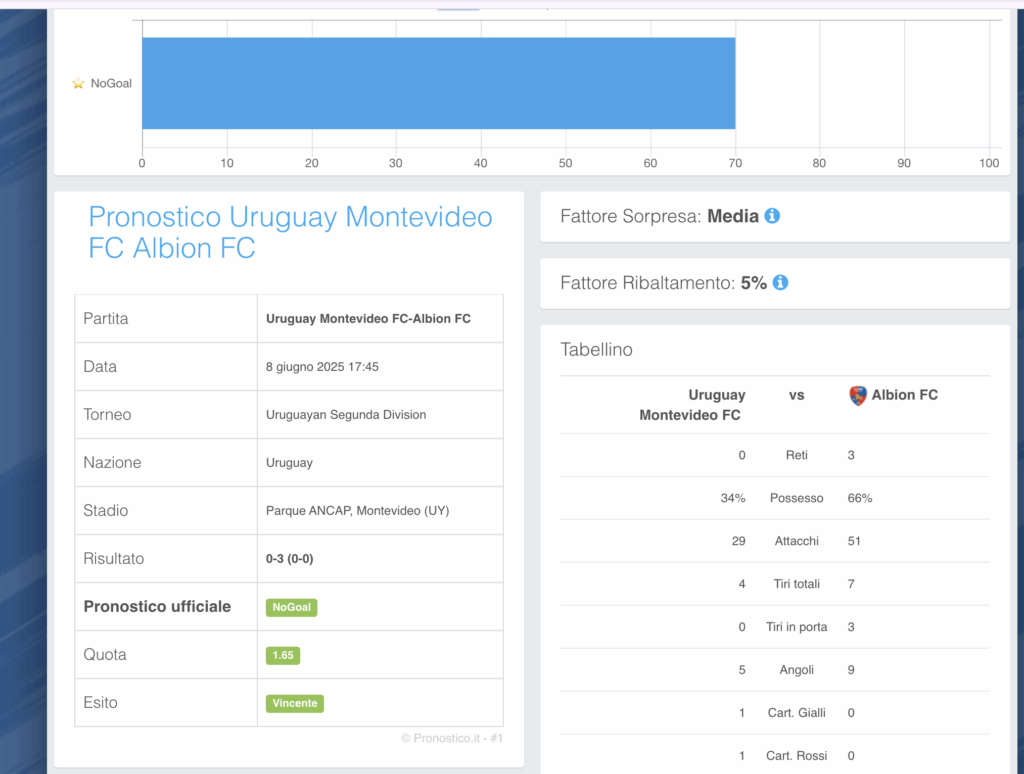Click the Esito row label

(x=101, y=702)
